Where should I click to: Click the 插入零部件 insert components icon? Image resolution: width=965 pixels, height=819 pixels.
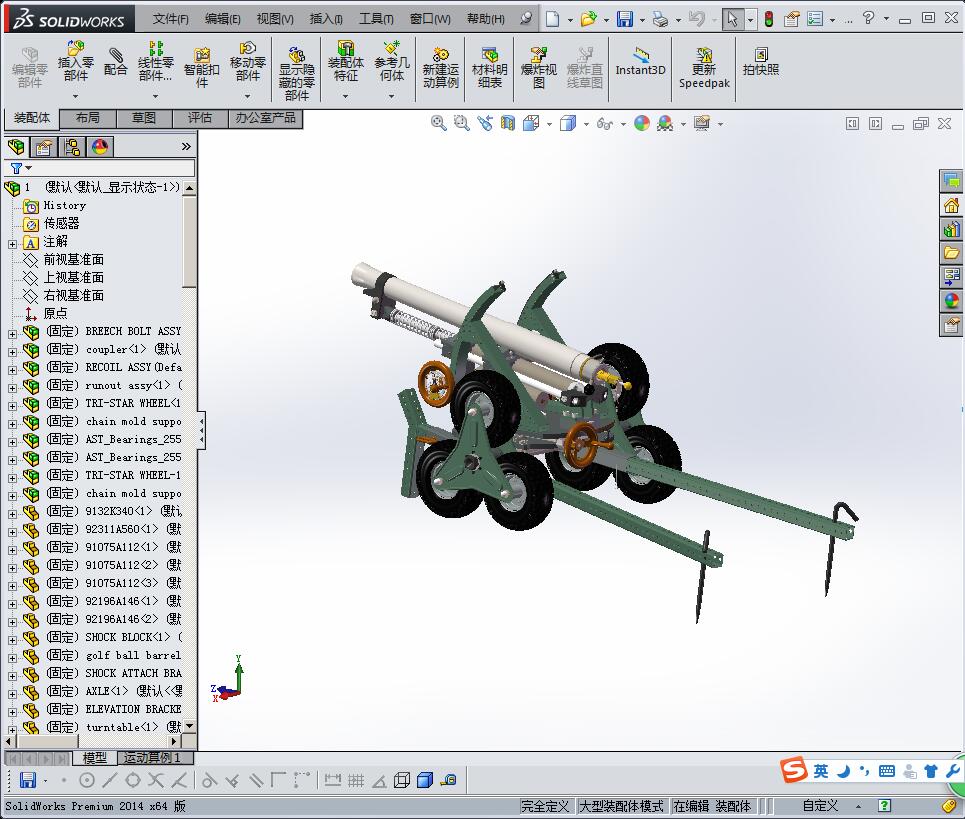coord(76,61)
